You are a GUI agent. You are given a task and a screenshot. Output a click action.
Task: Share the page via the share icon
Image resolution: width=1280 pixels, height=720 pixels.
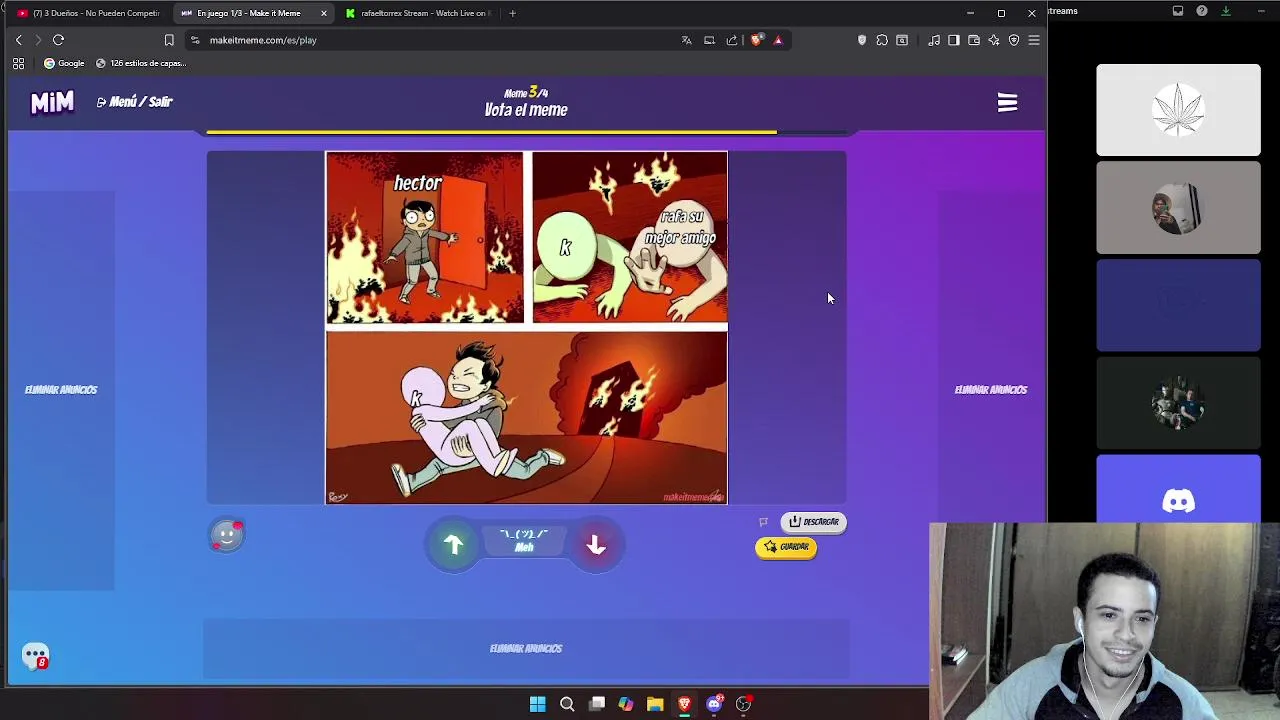pos(732,40)
